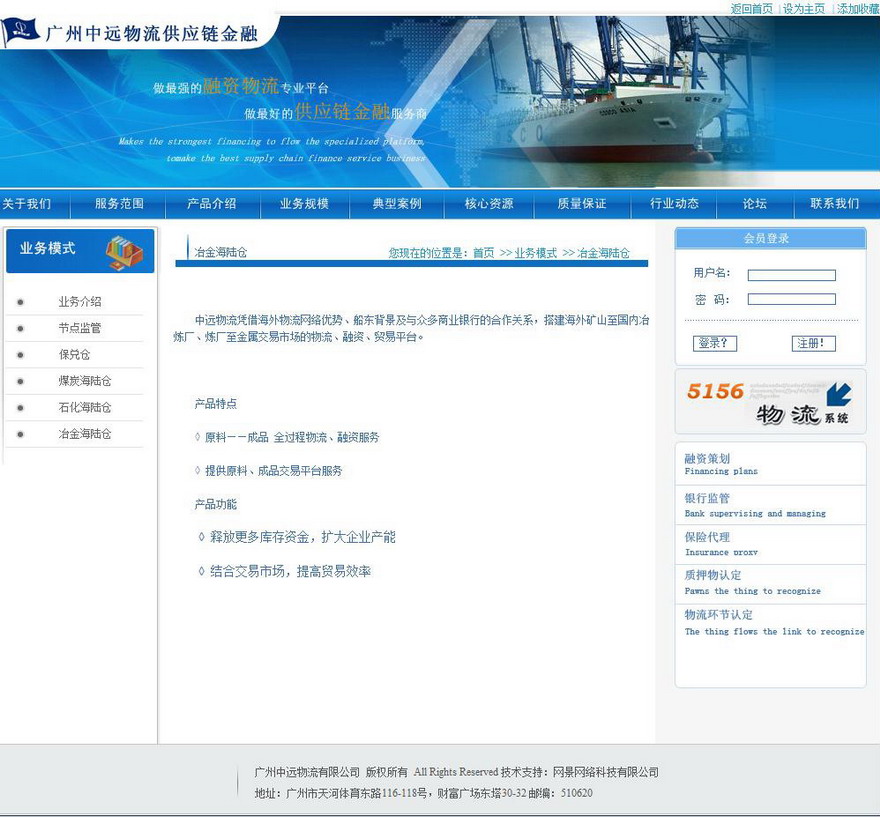Open the 物流环节认定 link
The width and height of the screenshot is (880, 817).
[774, 623]
